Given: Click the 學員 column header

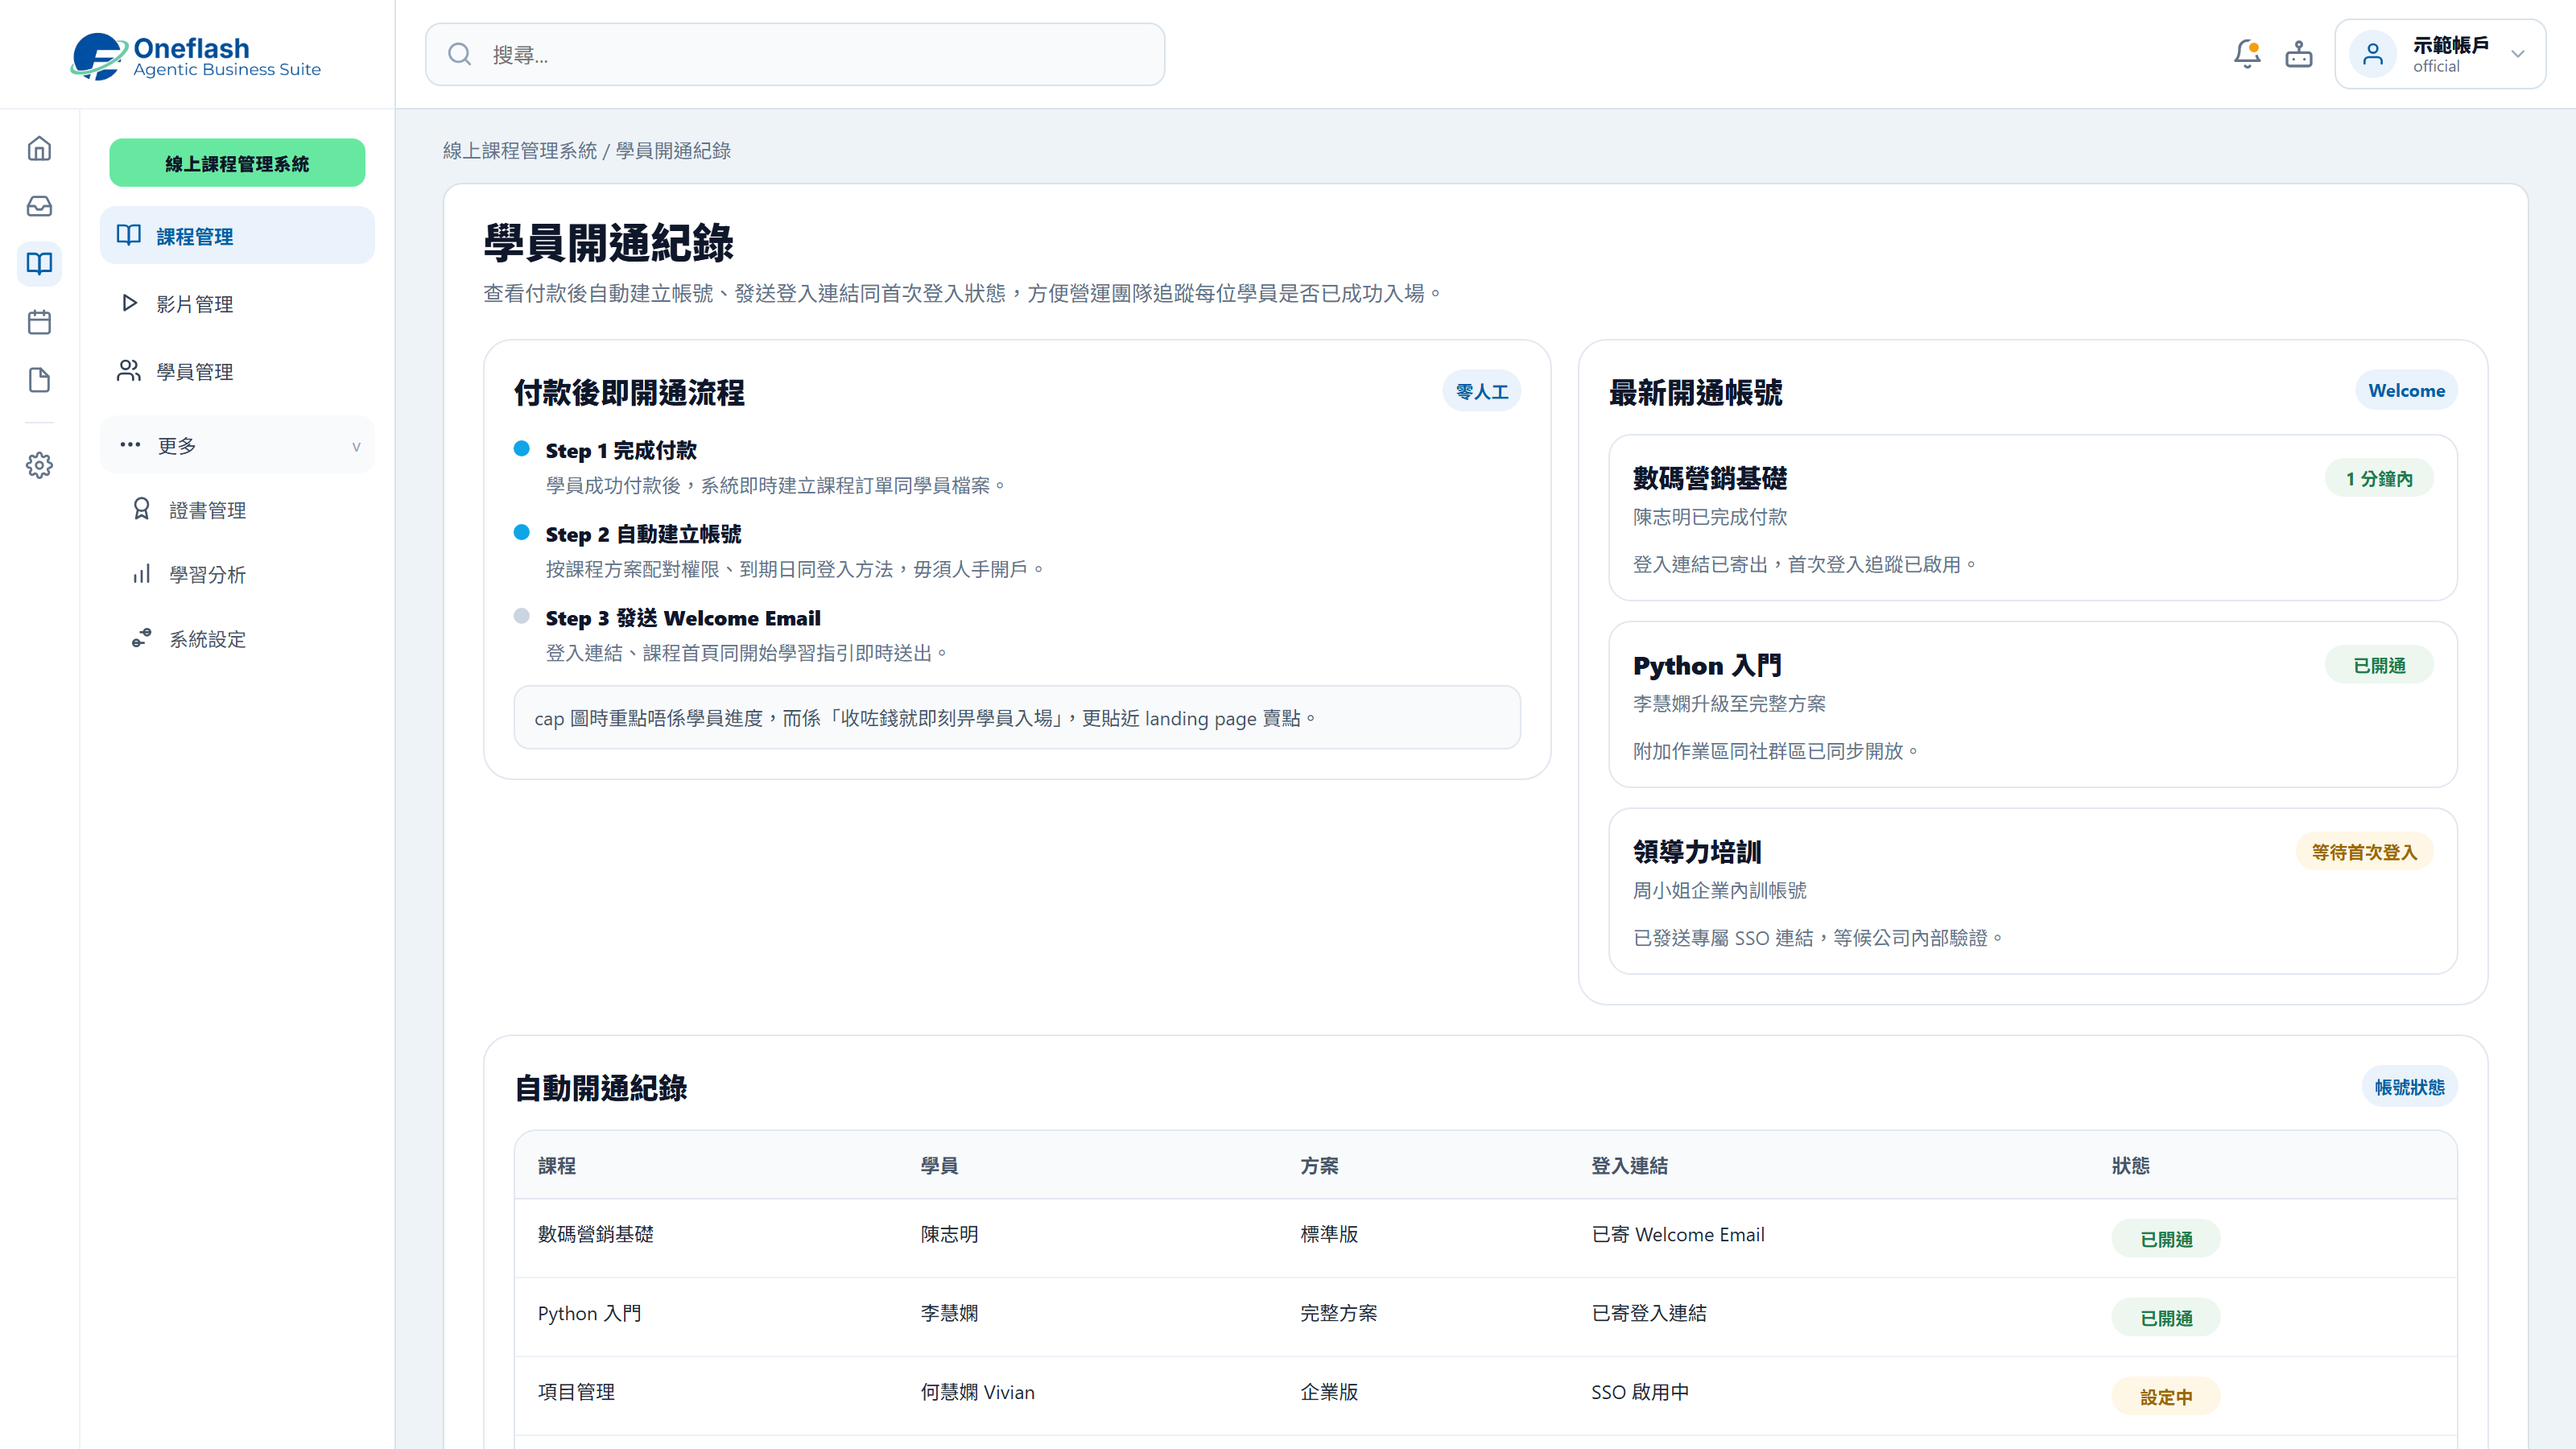Looking at the screenshot, I should [x=939, y=1165].
